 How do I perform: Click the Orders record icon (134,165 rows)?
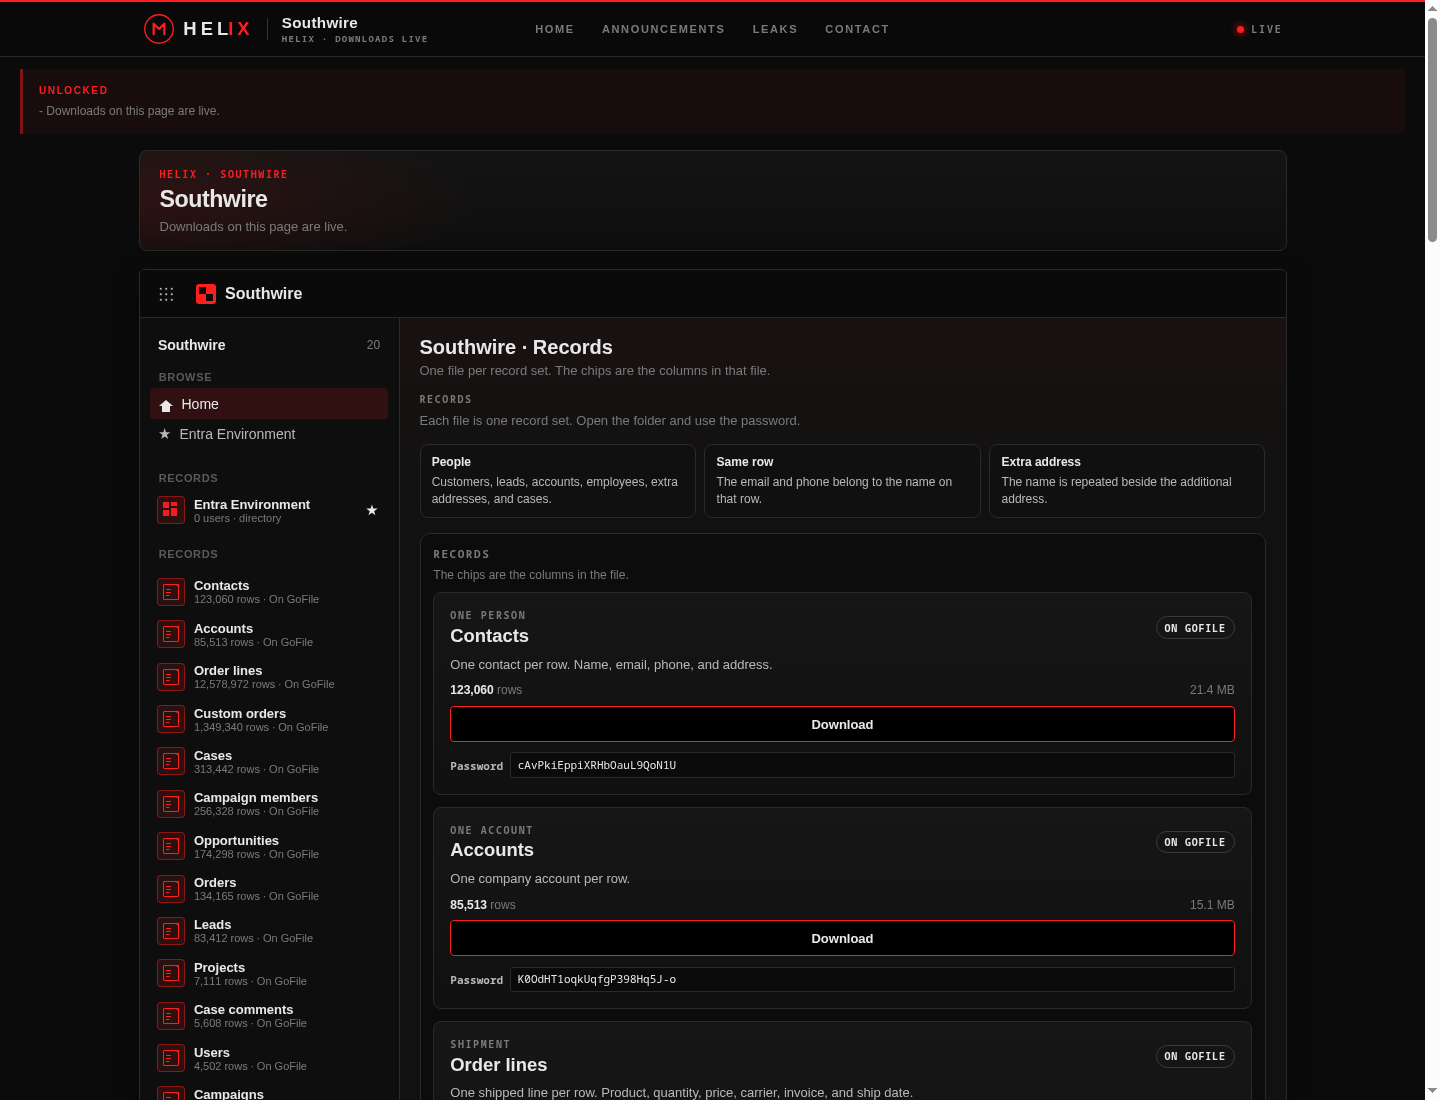171,889
